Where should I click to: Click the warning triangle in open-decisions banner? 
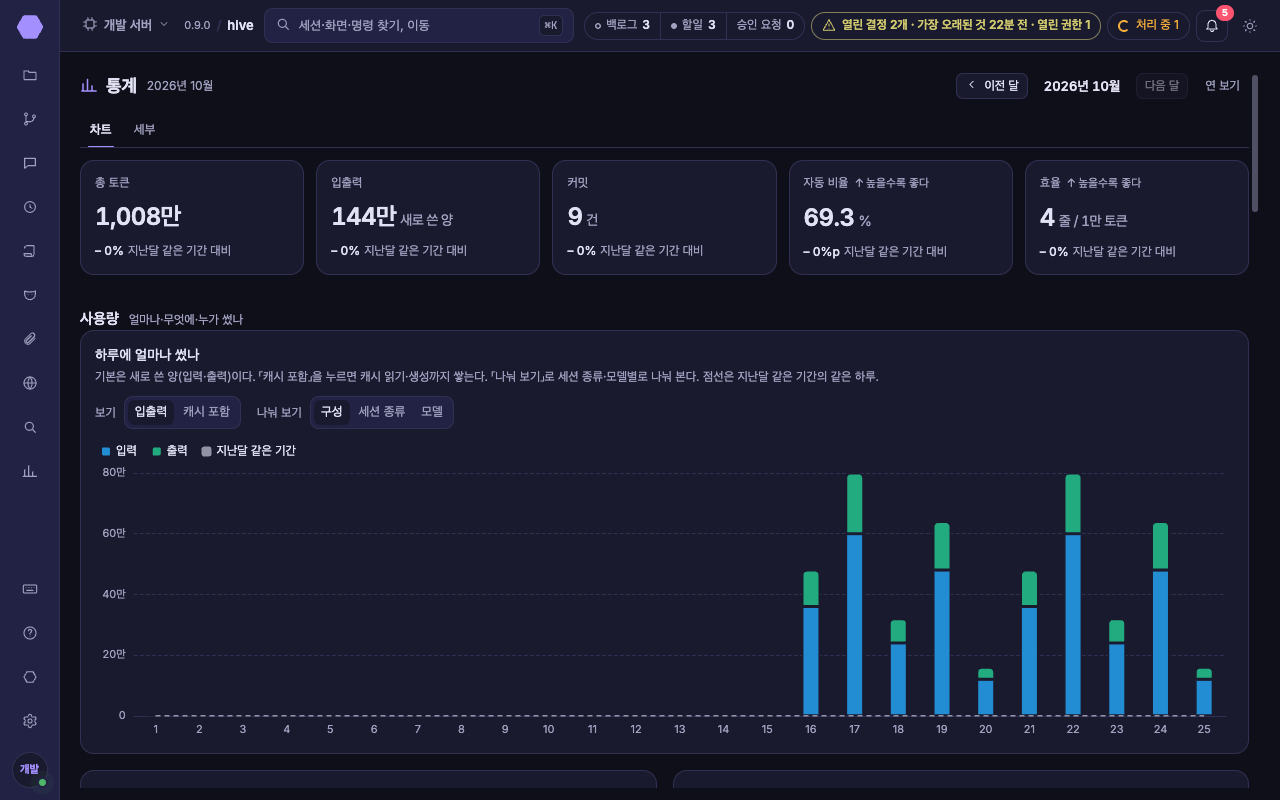click(x=828, y=25)
